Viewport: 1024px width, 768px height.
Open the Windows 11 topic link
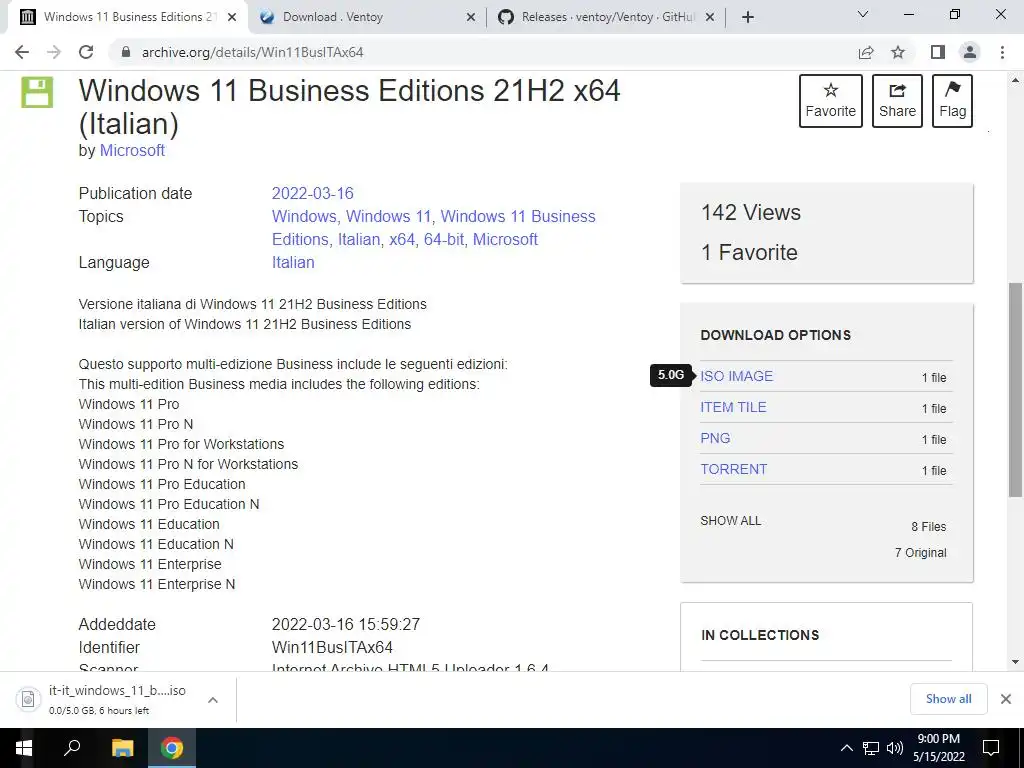pos(389,216)
